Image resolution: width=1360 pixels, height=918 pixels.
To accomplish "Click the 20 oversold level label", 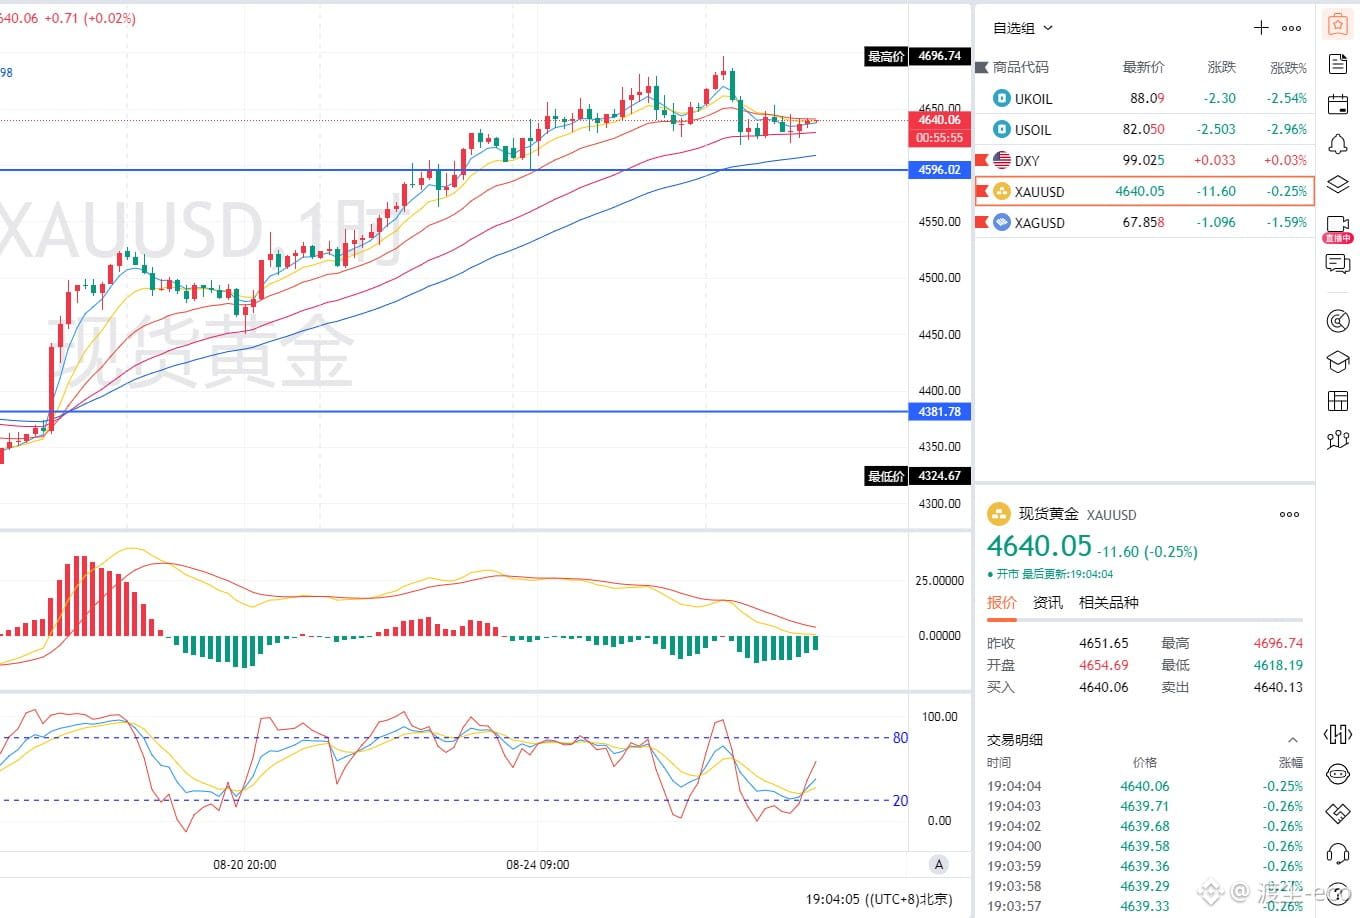I will point(900,800).
